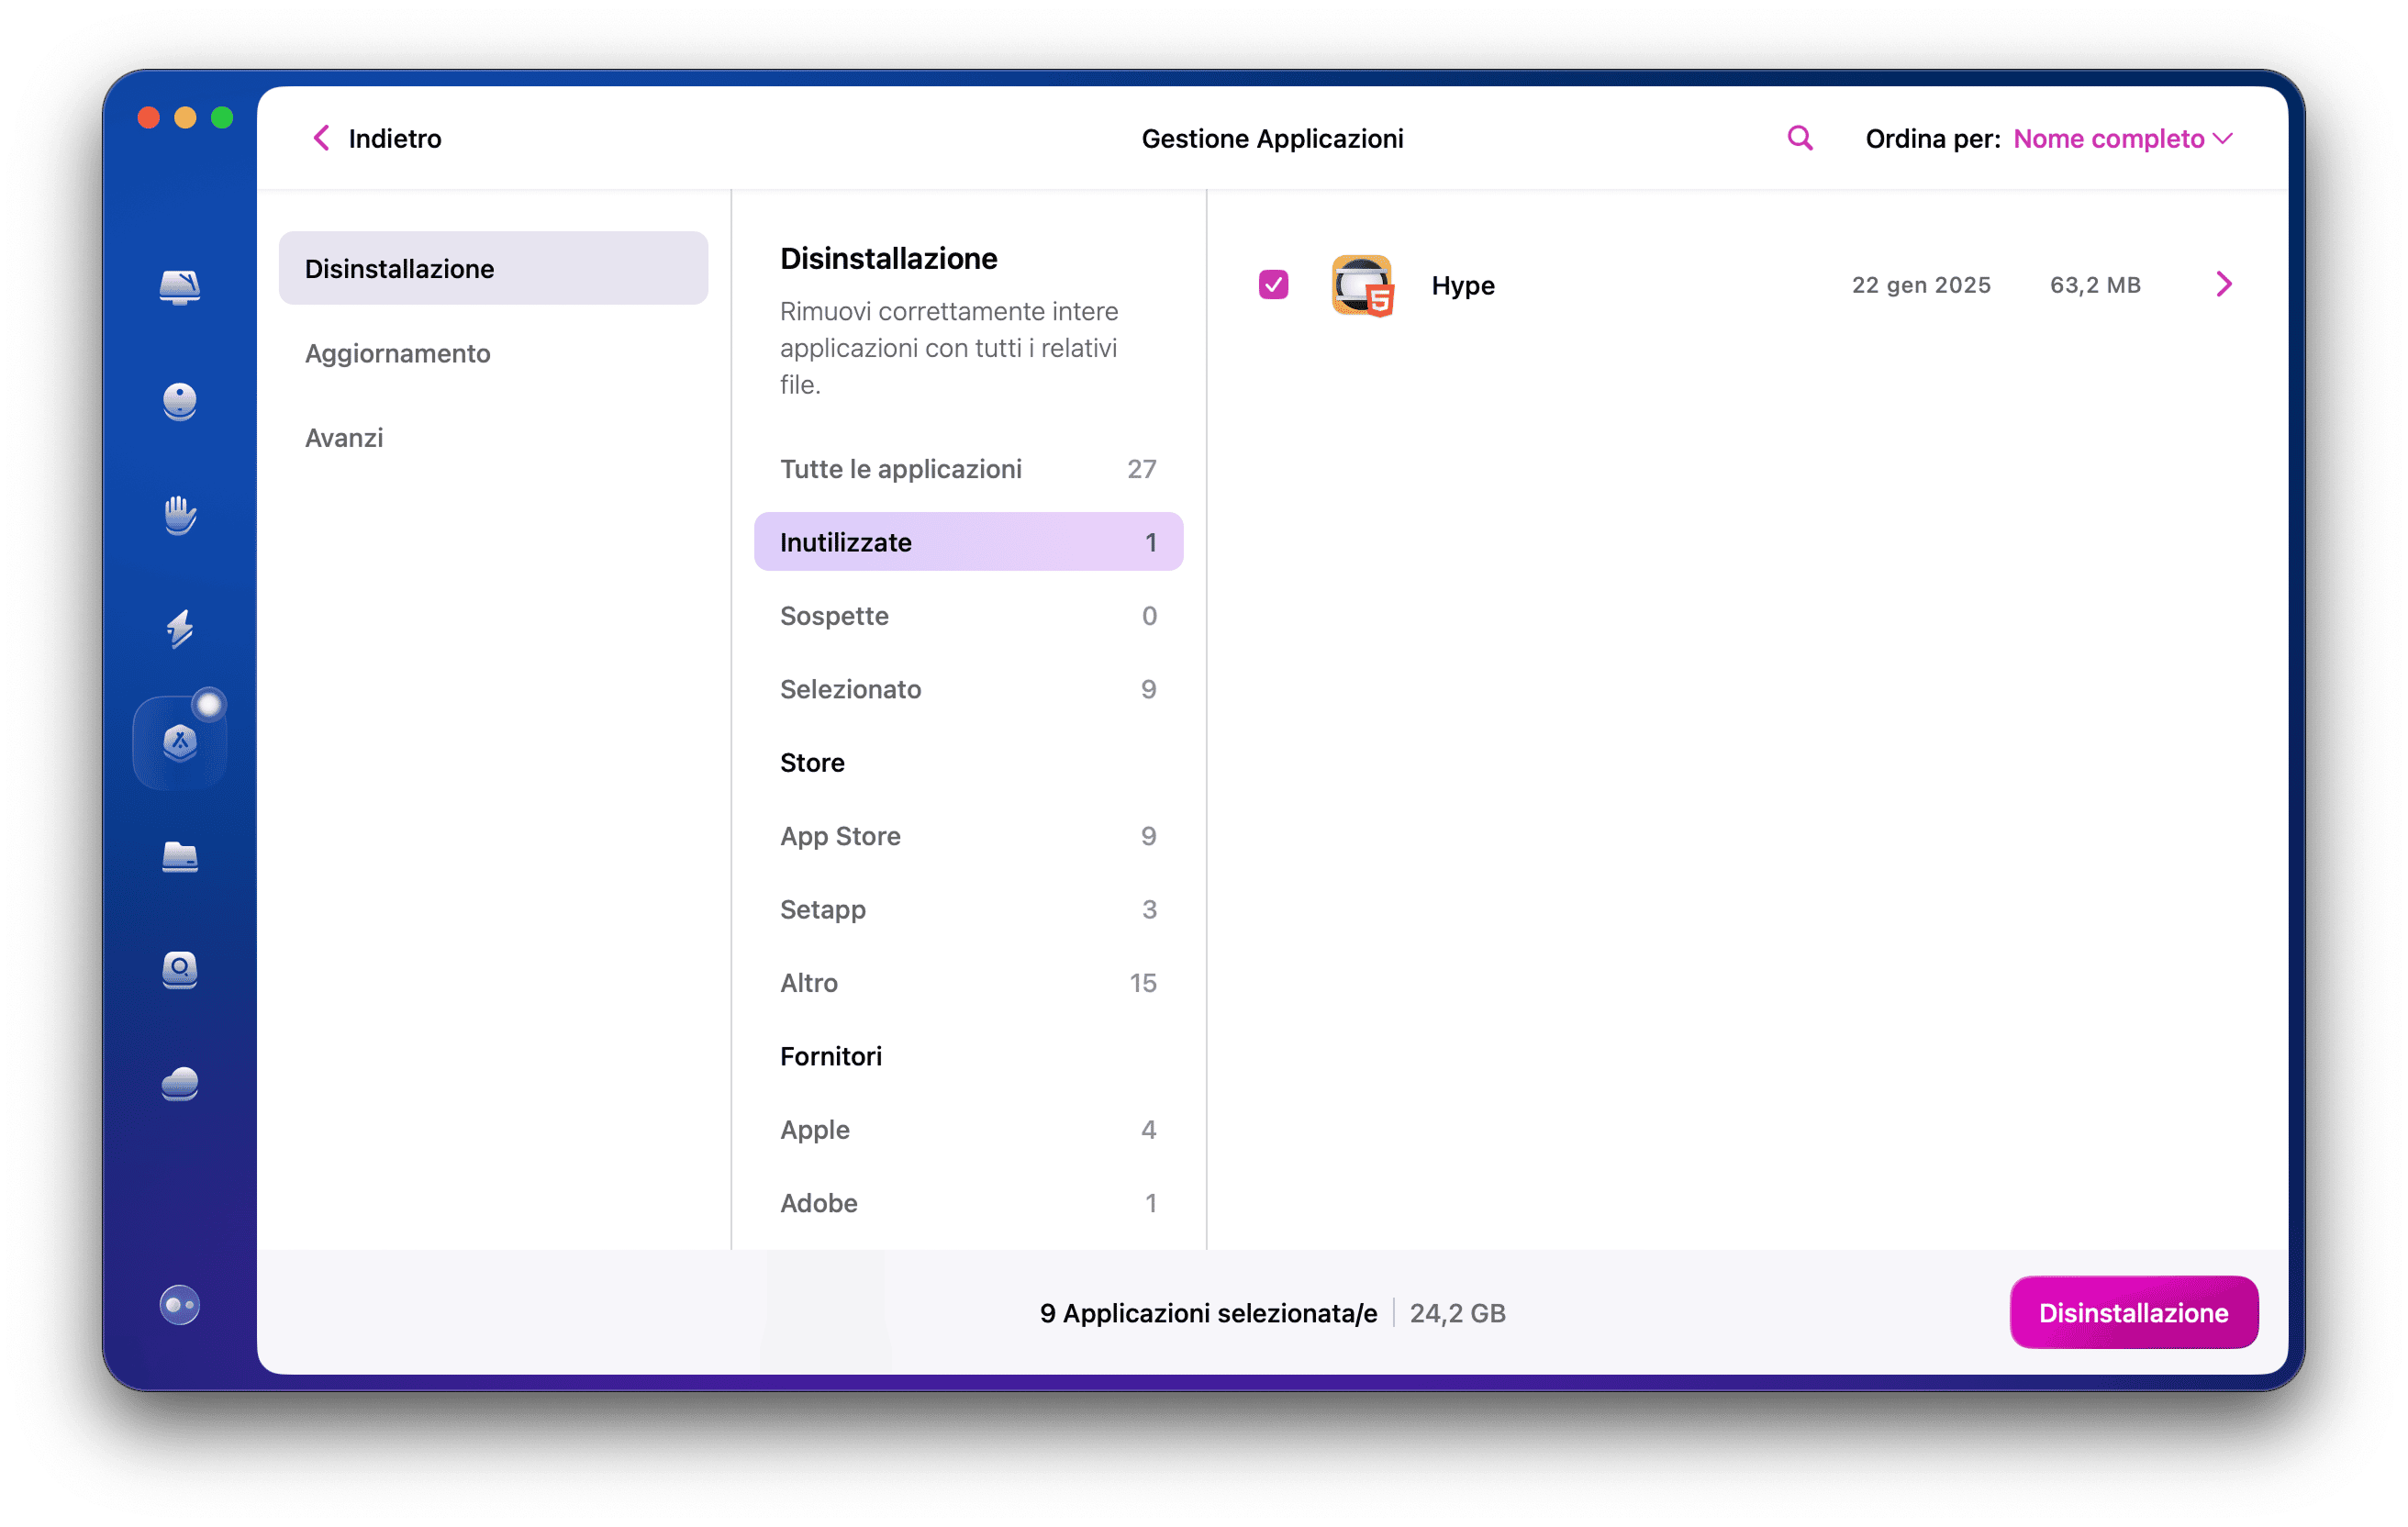Select the Apple vendor filter
The width and height of the screenshot is (2408, 1527).
(814, 1129)
